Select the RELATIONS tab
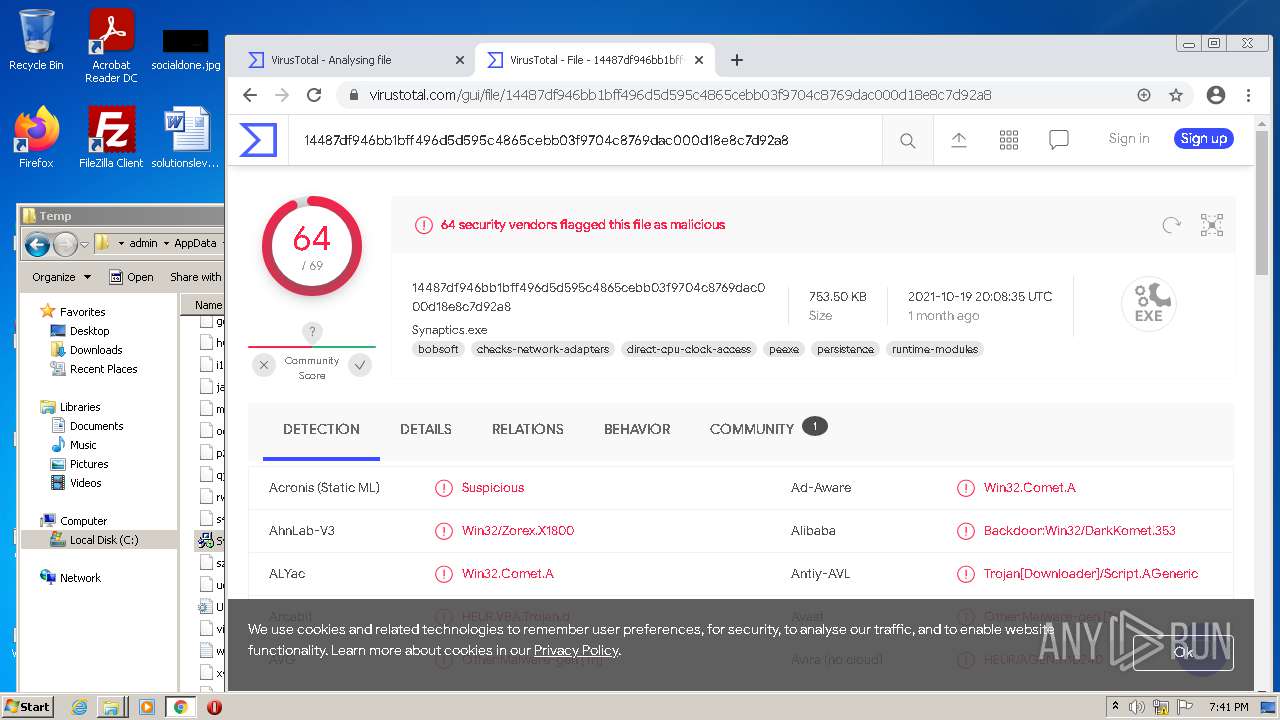1280x720 pixels. 528,429
